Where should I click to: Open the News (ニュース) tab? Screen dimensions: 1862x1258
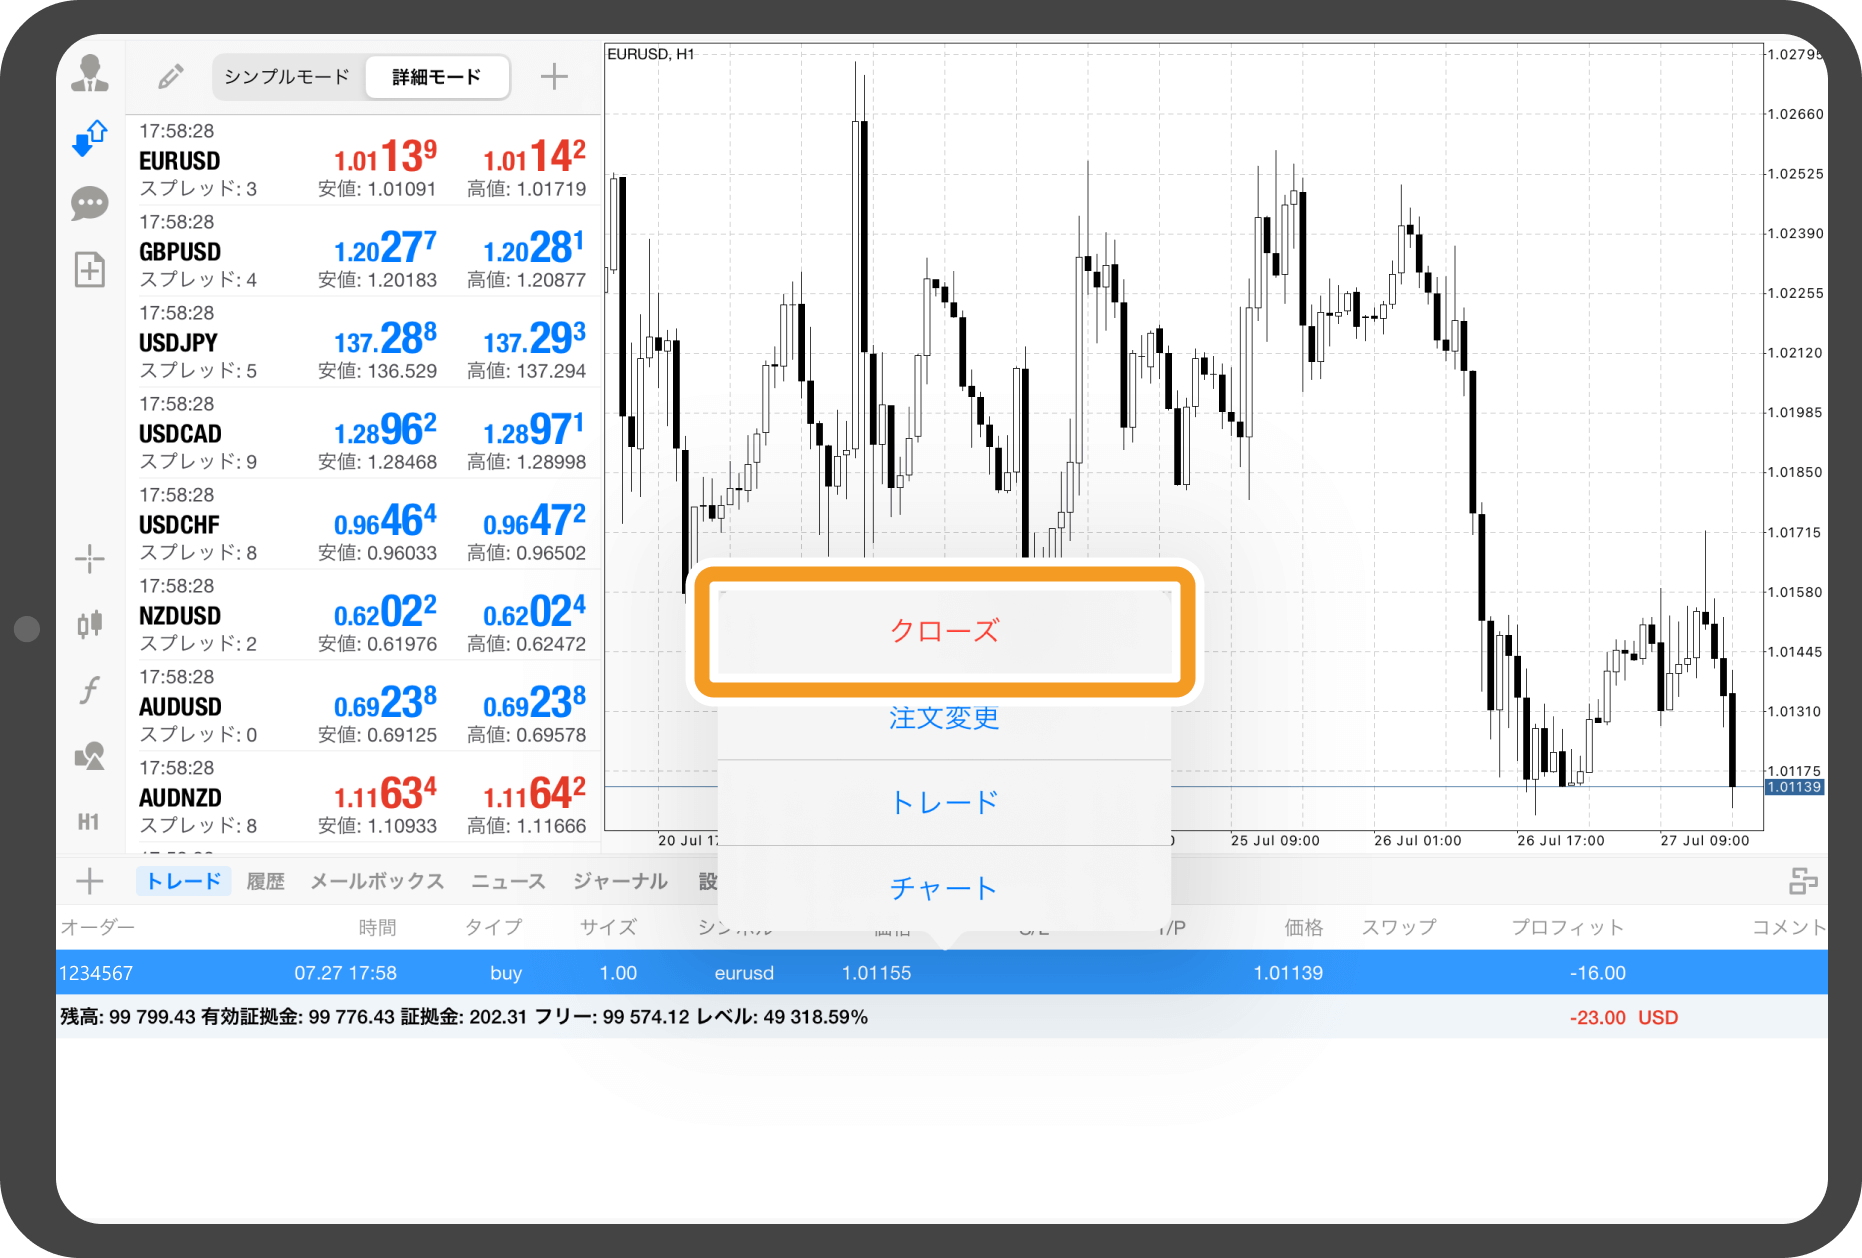click(508, 881)
